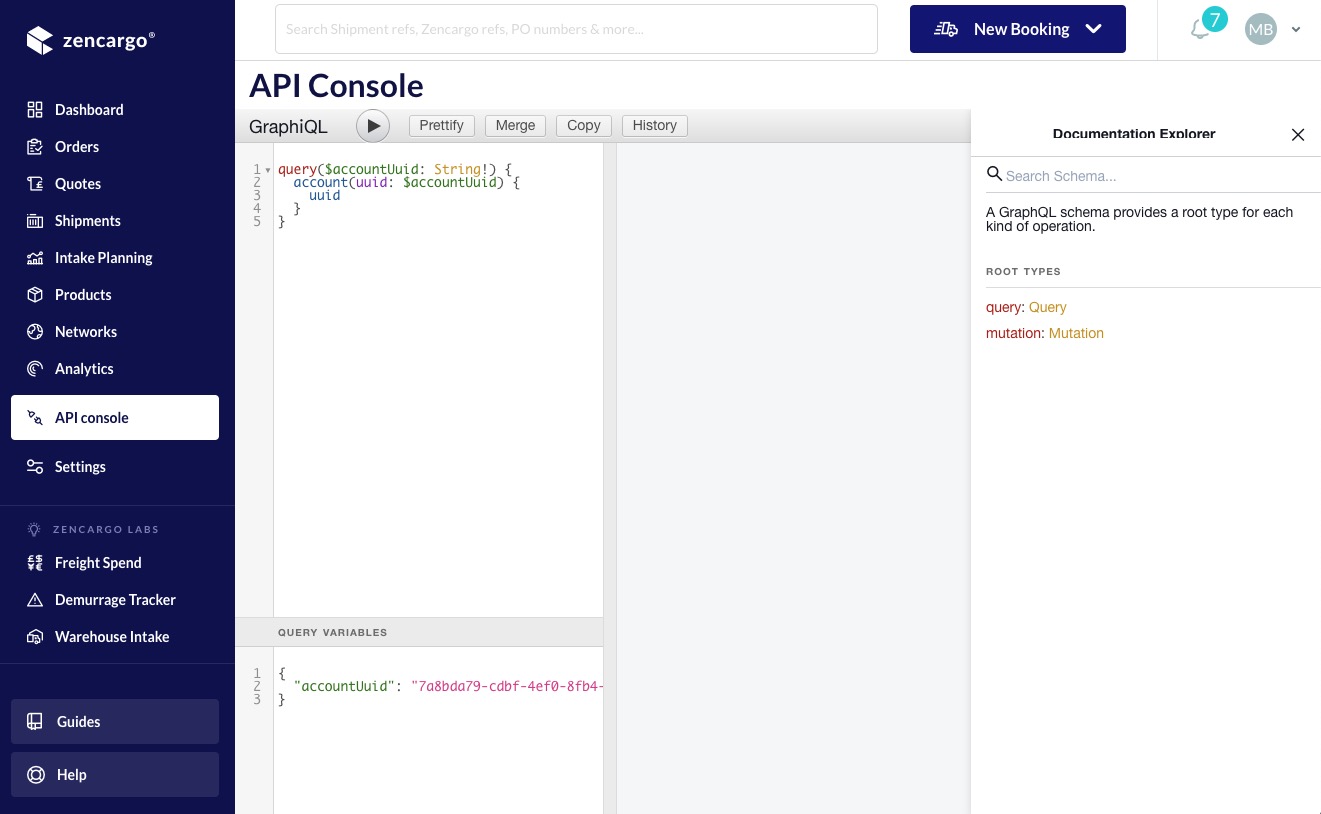Open the Dashboard from the sidebar
This screenshot has width=1321, height=814.
coord(89,109)
